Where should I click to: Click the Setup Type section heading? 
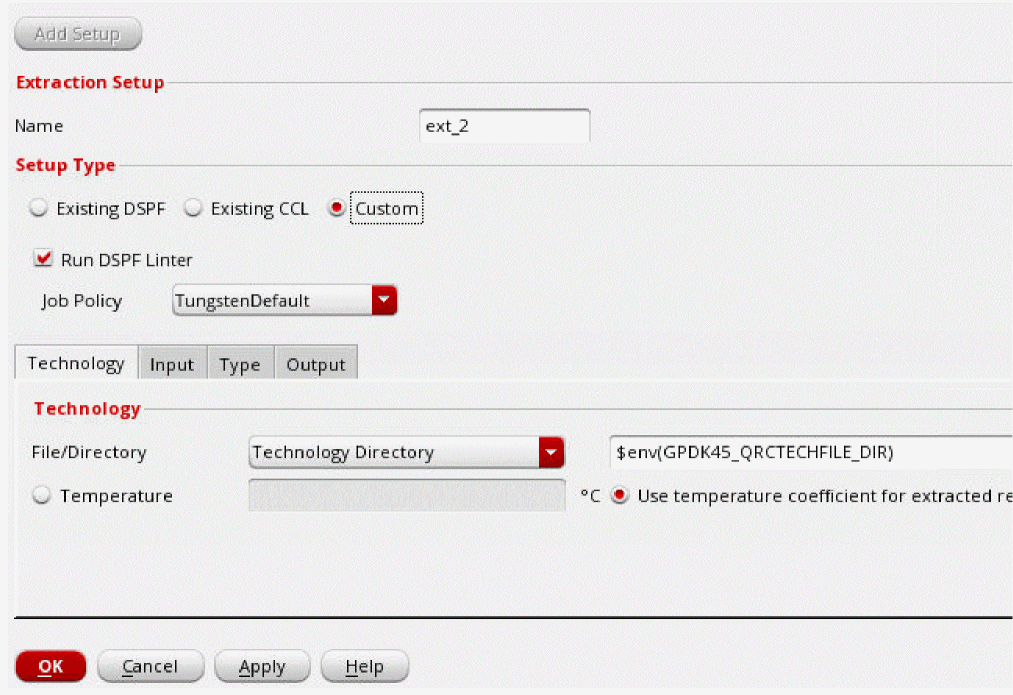[x=65, y=165]
